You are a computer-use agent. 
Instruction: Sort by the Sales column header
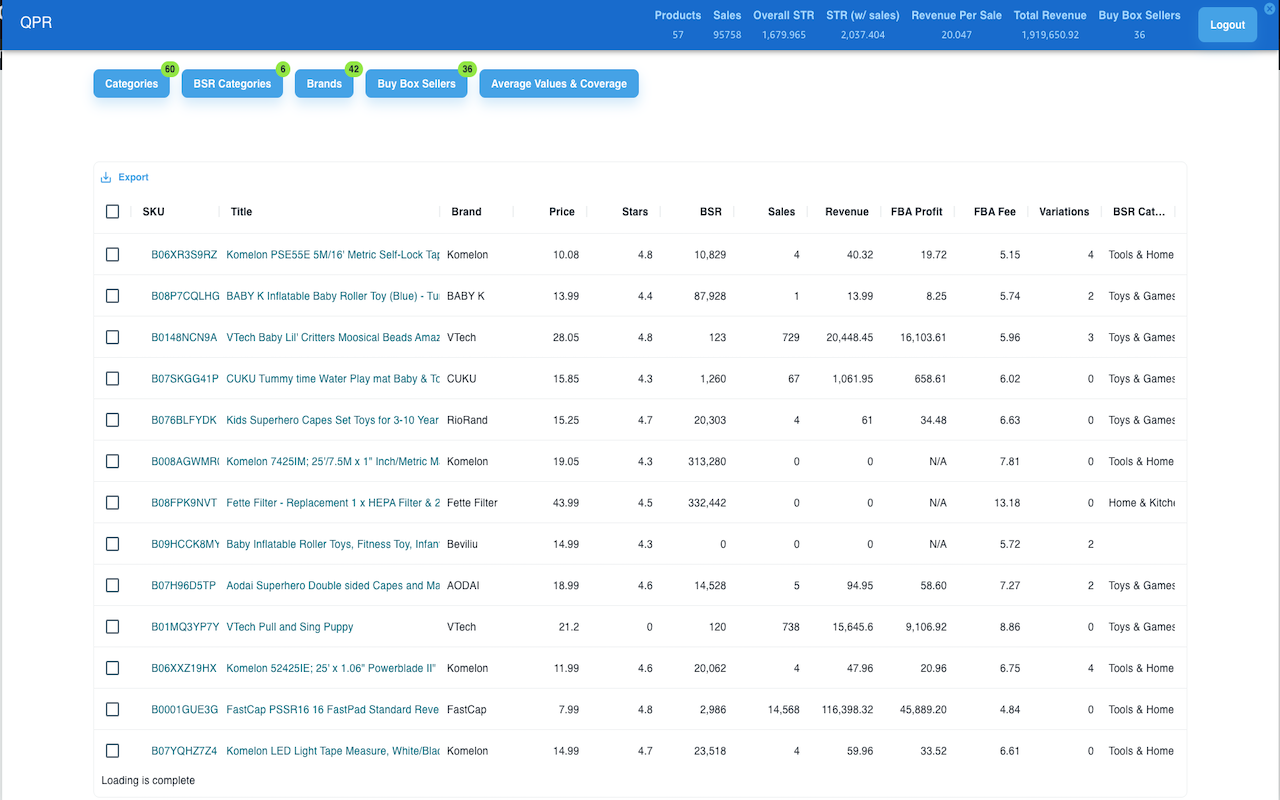(782, 212)
